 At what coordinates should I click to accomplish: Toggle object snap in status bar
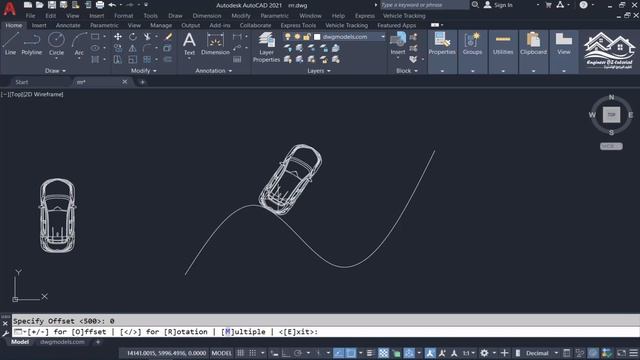(351, 353)
